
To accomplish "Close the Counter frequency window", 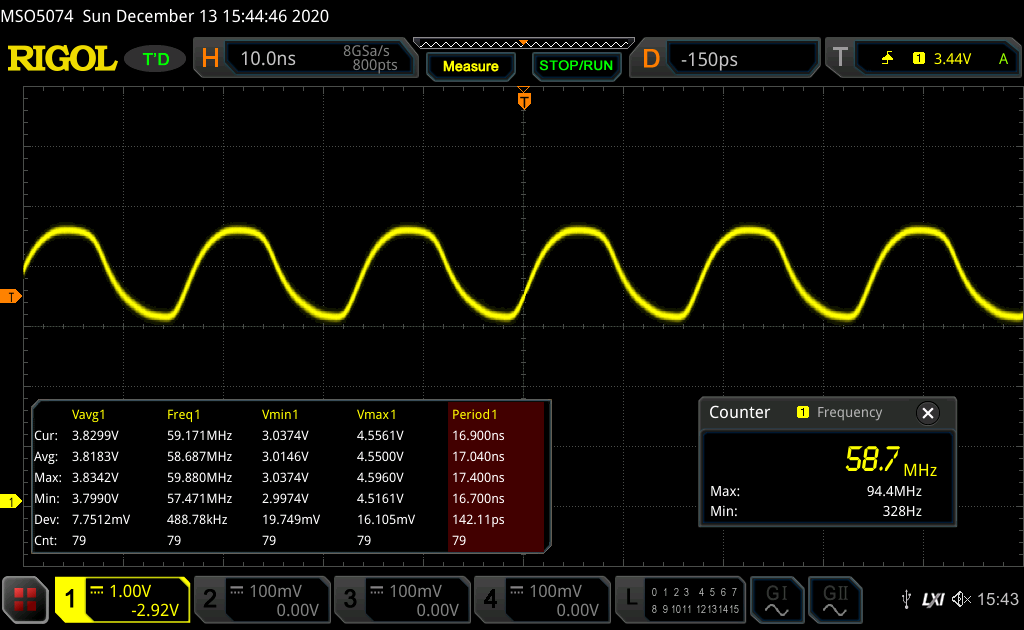I will [927, 413].
